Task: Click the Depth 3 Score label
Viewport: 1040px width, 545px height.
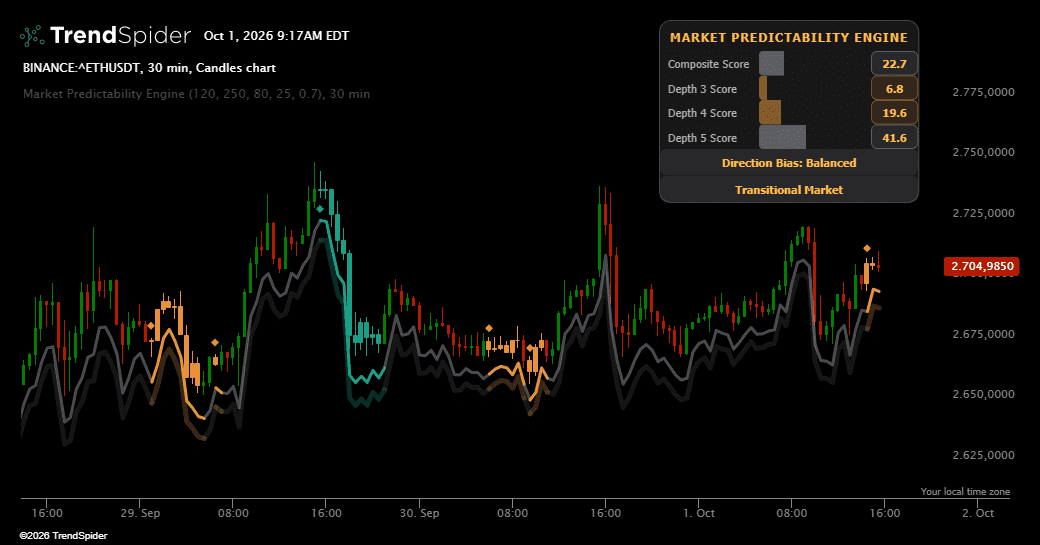Action: [x=702, y=89]
